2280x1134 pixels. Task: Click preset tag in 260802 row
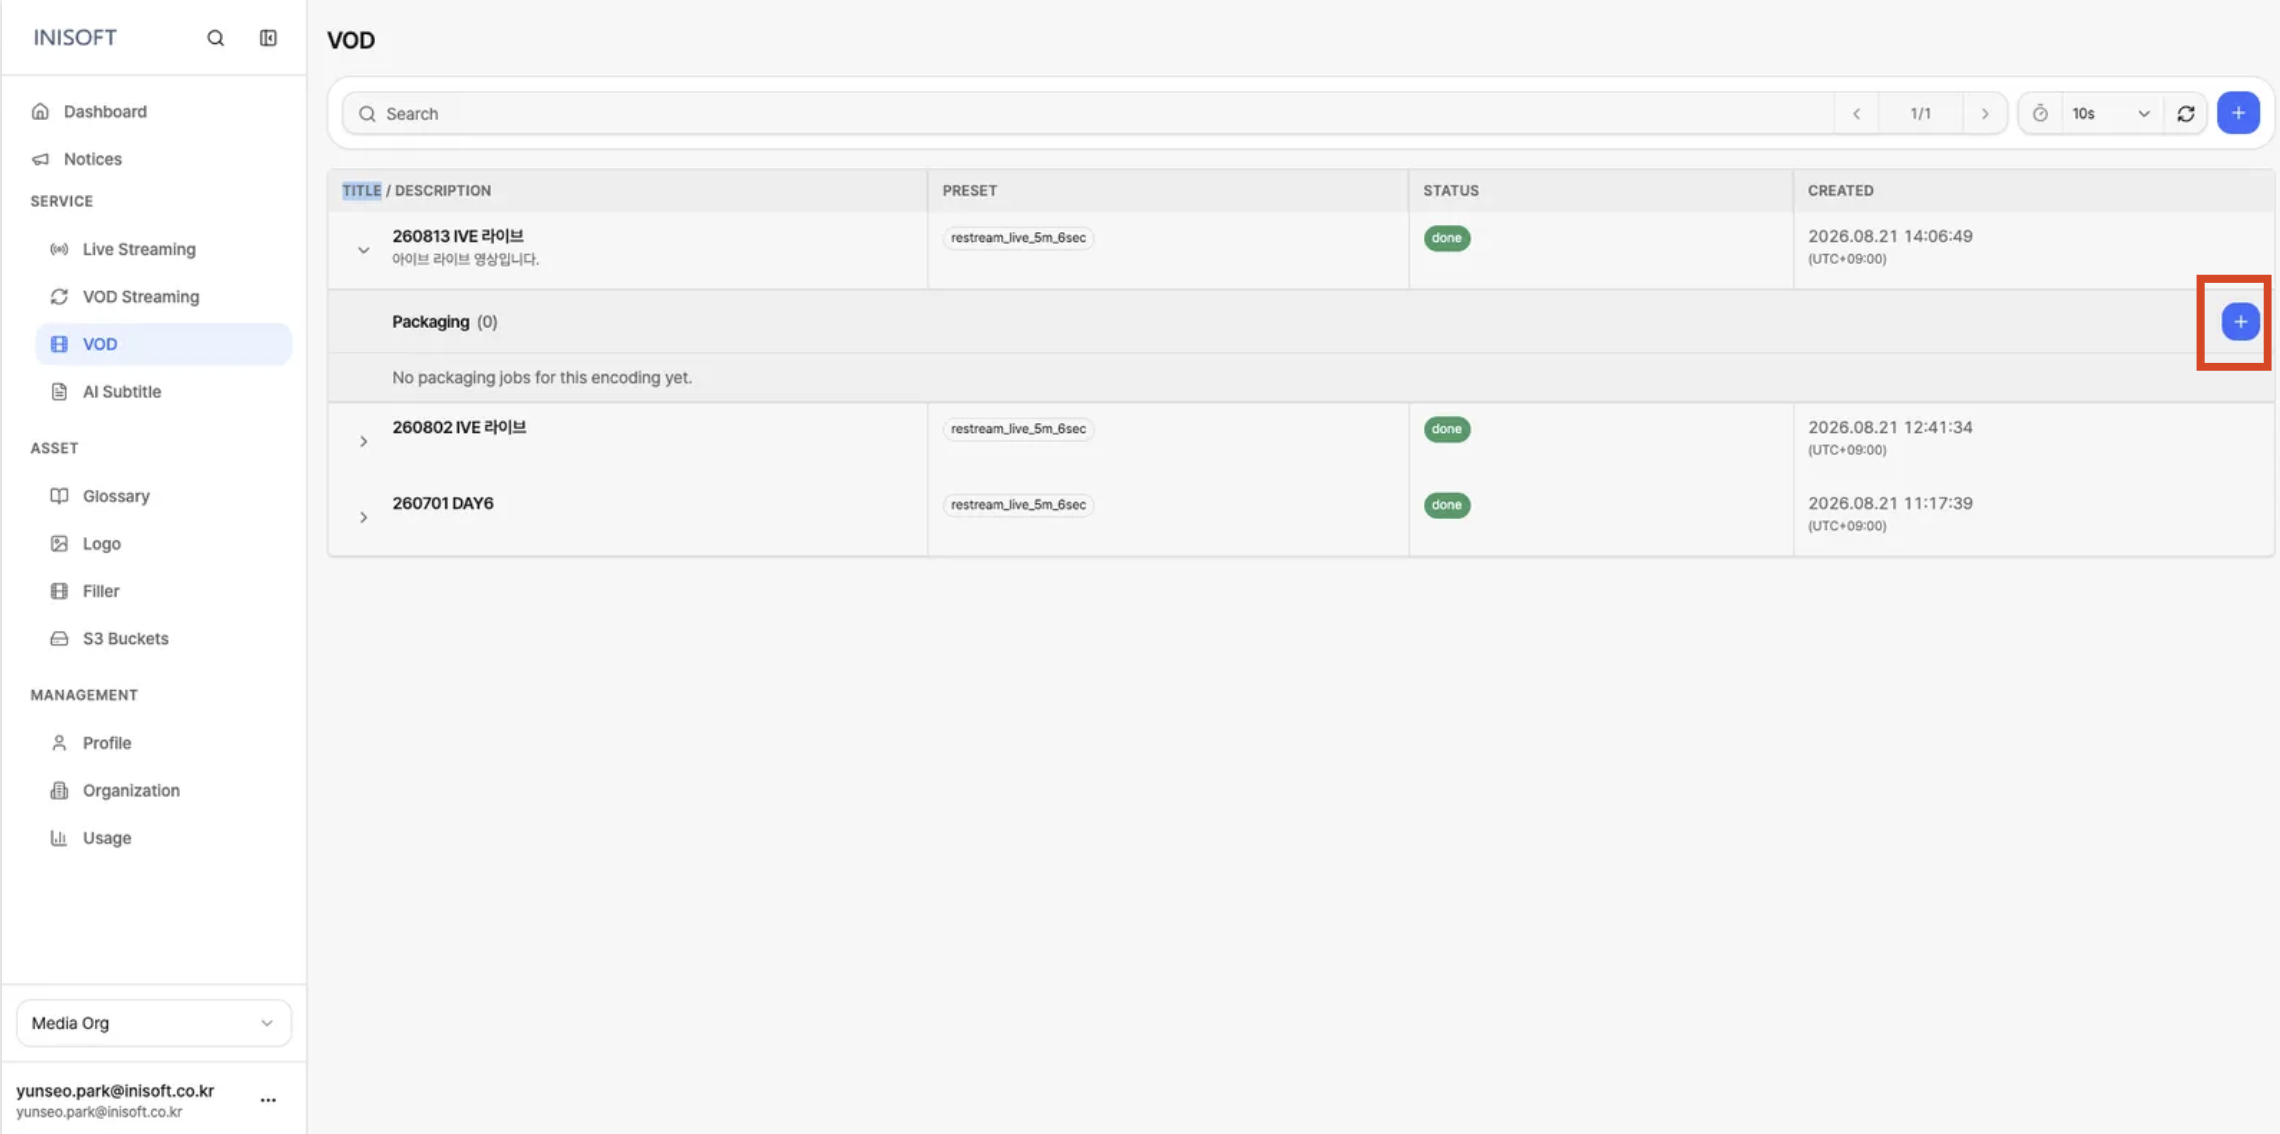point(1018,429)
